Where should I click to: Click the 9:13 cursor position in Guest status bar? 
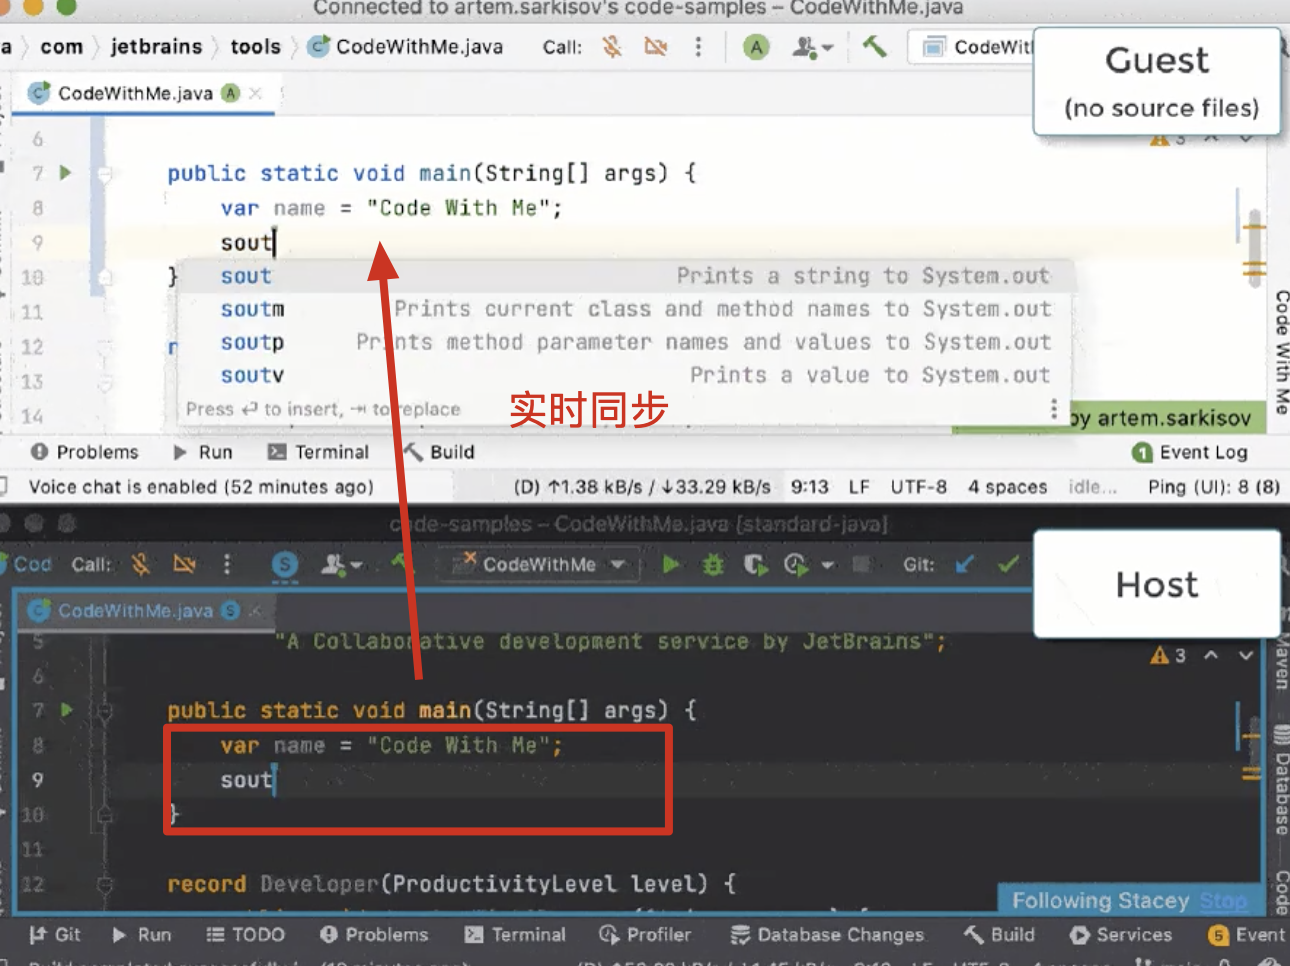[x=809, y=487]
